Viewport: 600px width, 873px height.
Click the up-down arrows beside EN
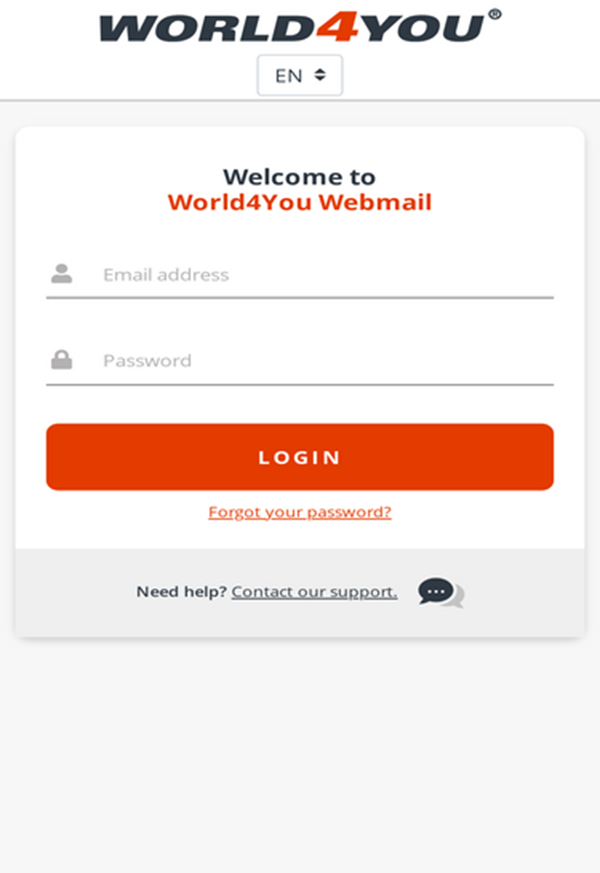point(319,75)
